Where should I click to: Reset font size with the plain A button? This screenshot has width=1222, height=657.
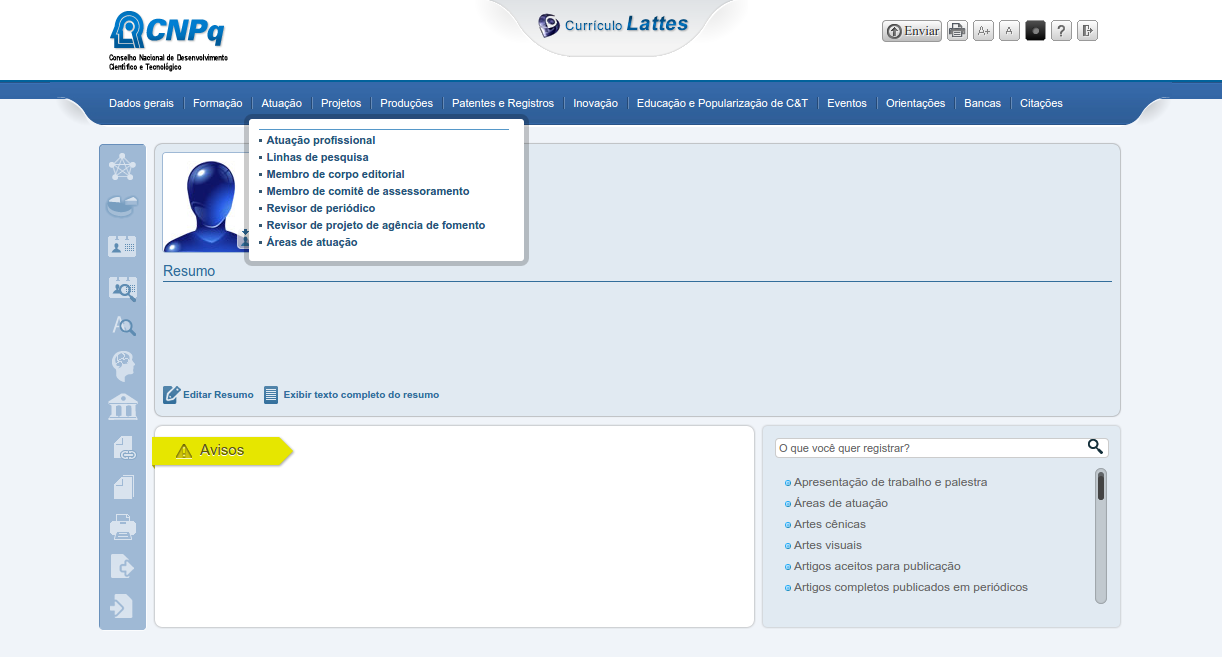[x=1009, y=31]
